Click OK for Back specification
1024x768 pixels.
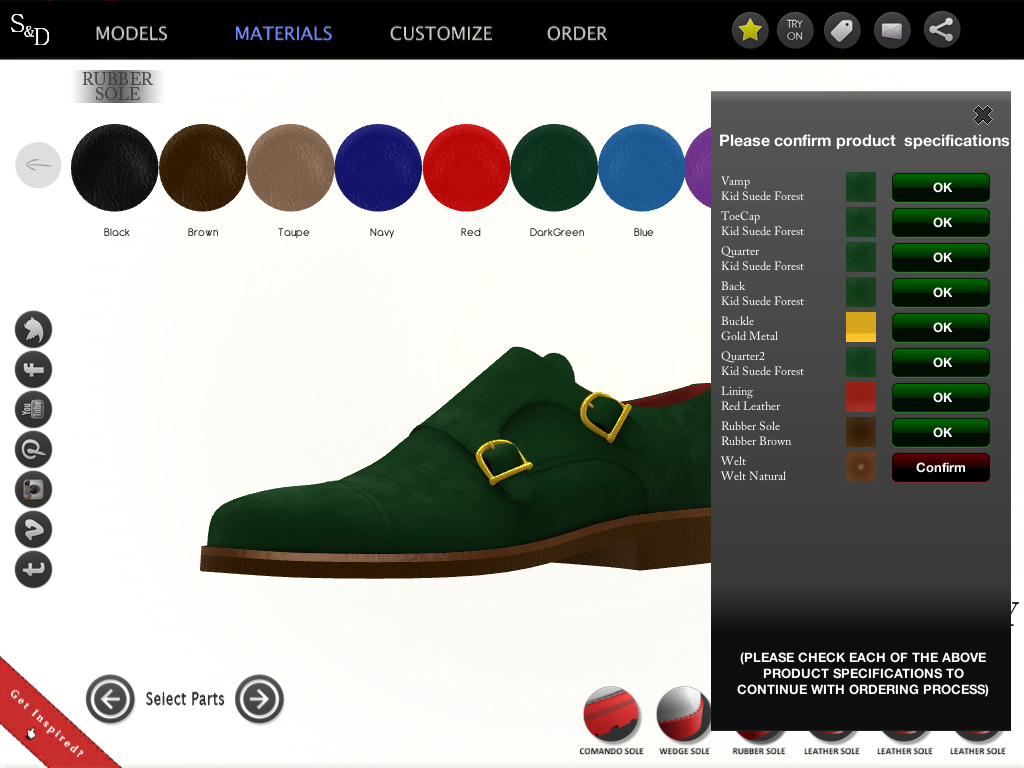click(x=941, y=293)
